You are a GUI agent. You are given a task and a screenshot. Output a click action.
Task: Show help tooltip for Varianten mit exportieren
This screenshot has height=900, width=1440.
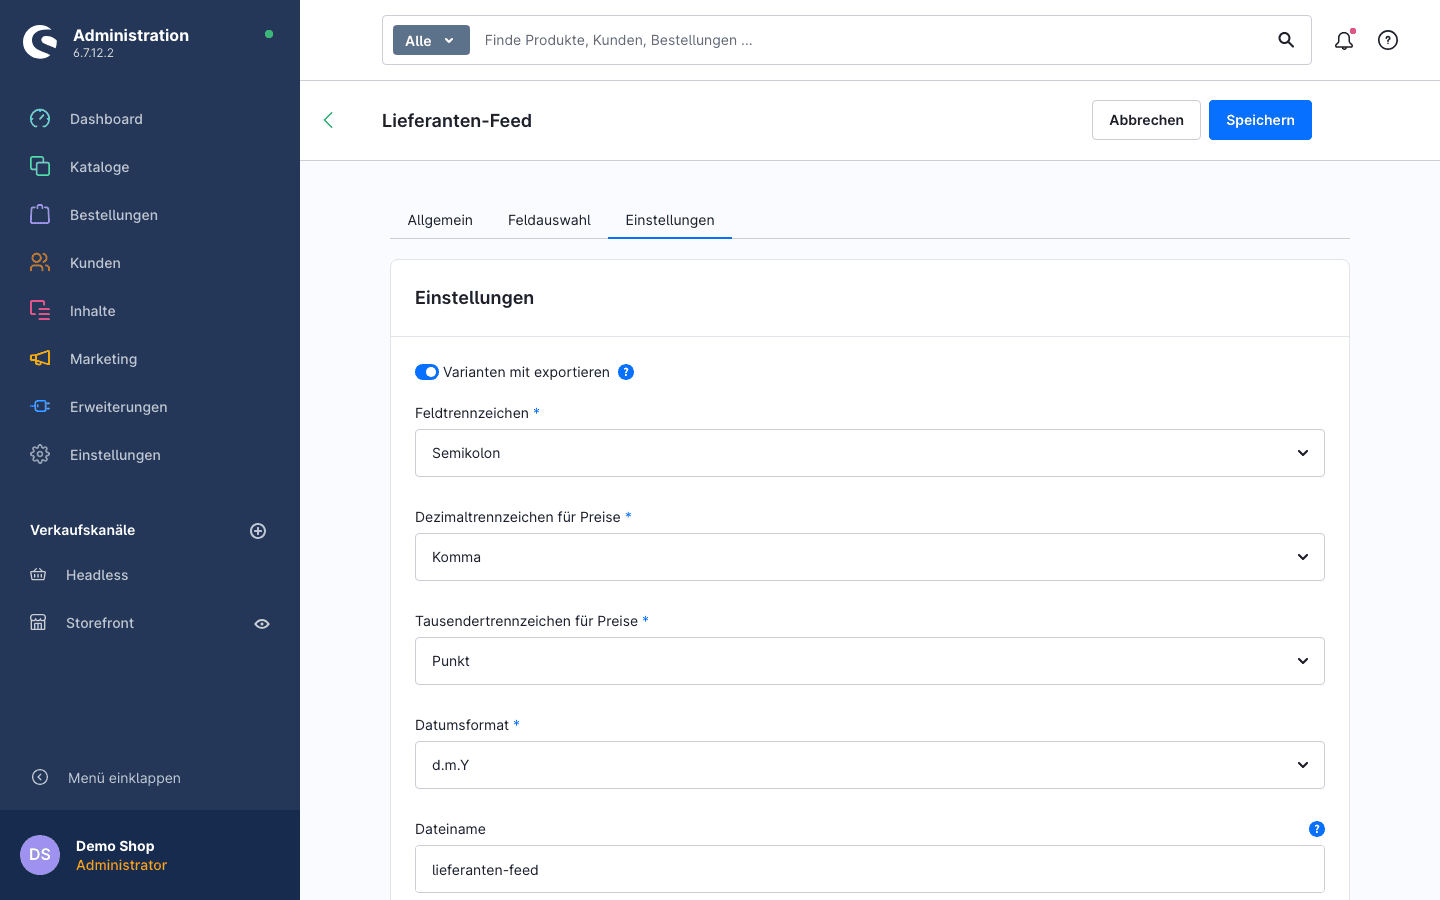pyautogui.click(x=626, y=372)
